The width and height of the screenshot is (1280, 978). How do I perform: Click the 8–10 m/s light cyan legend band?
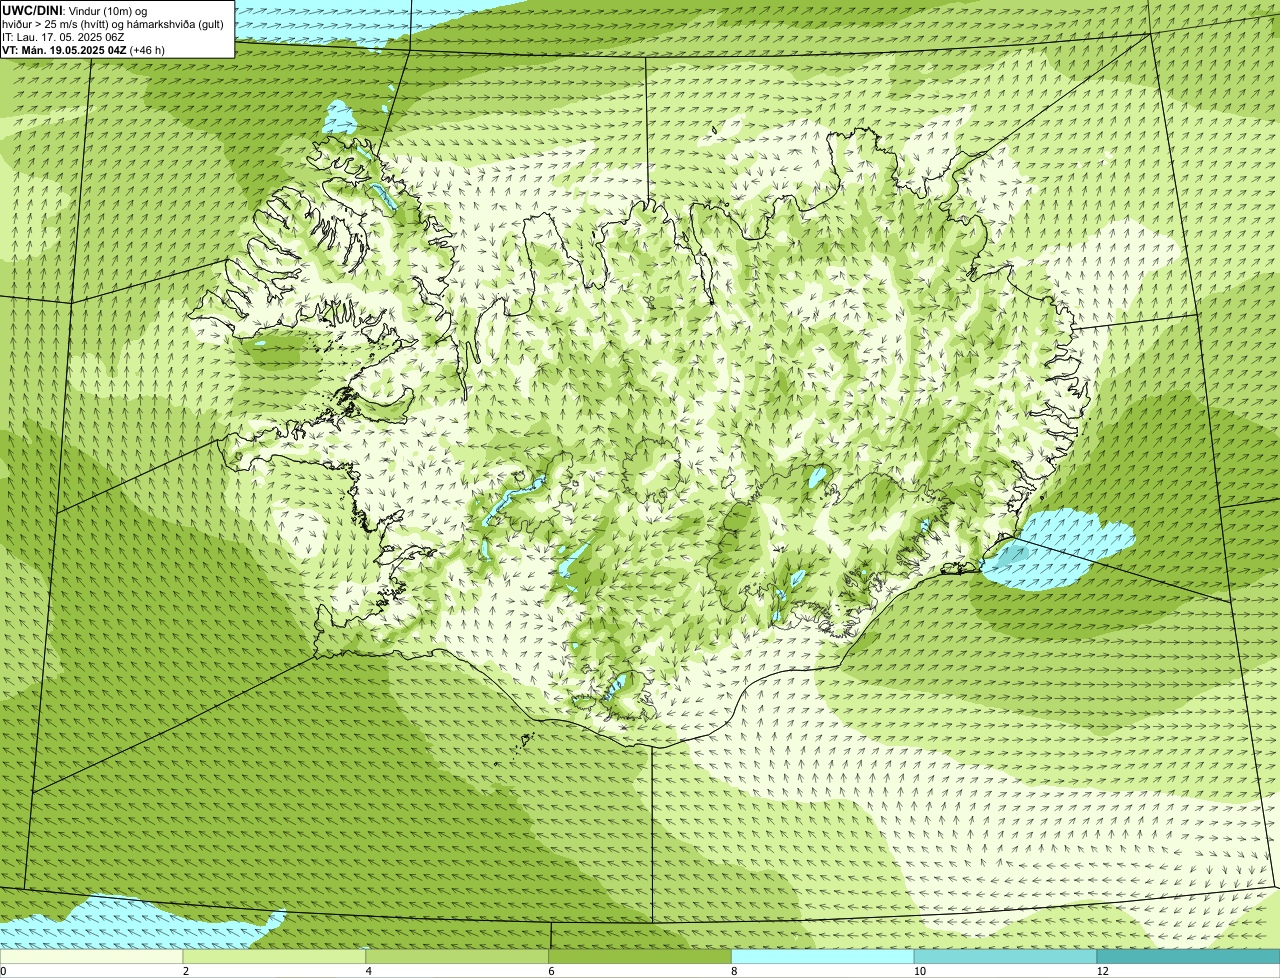(823, 957)
